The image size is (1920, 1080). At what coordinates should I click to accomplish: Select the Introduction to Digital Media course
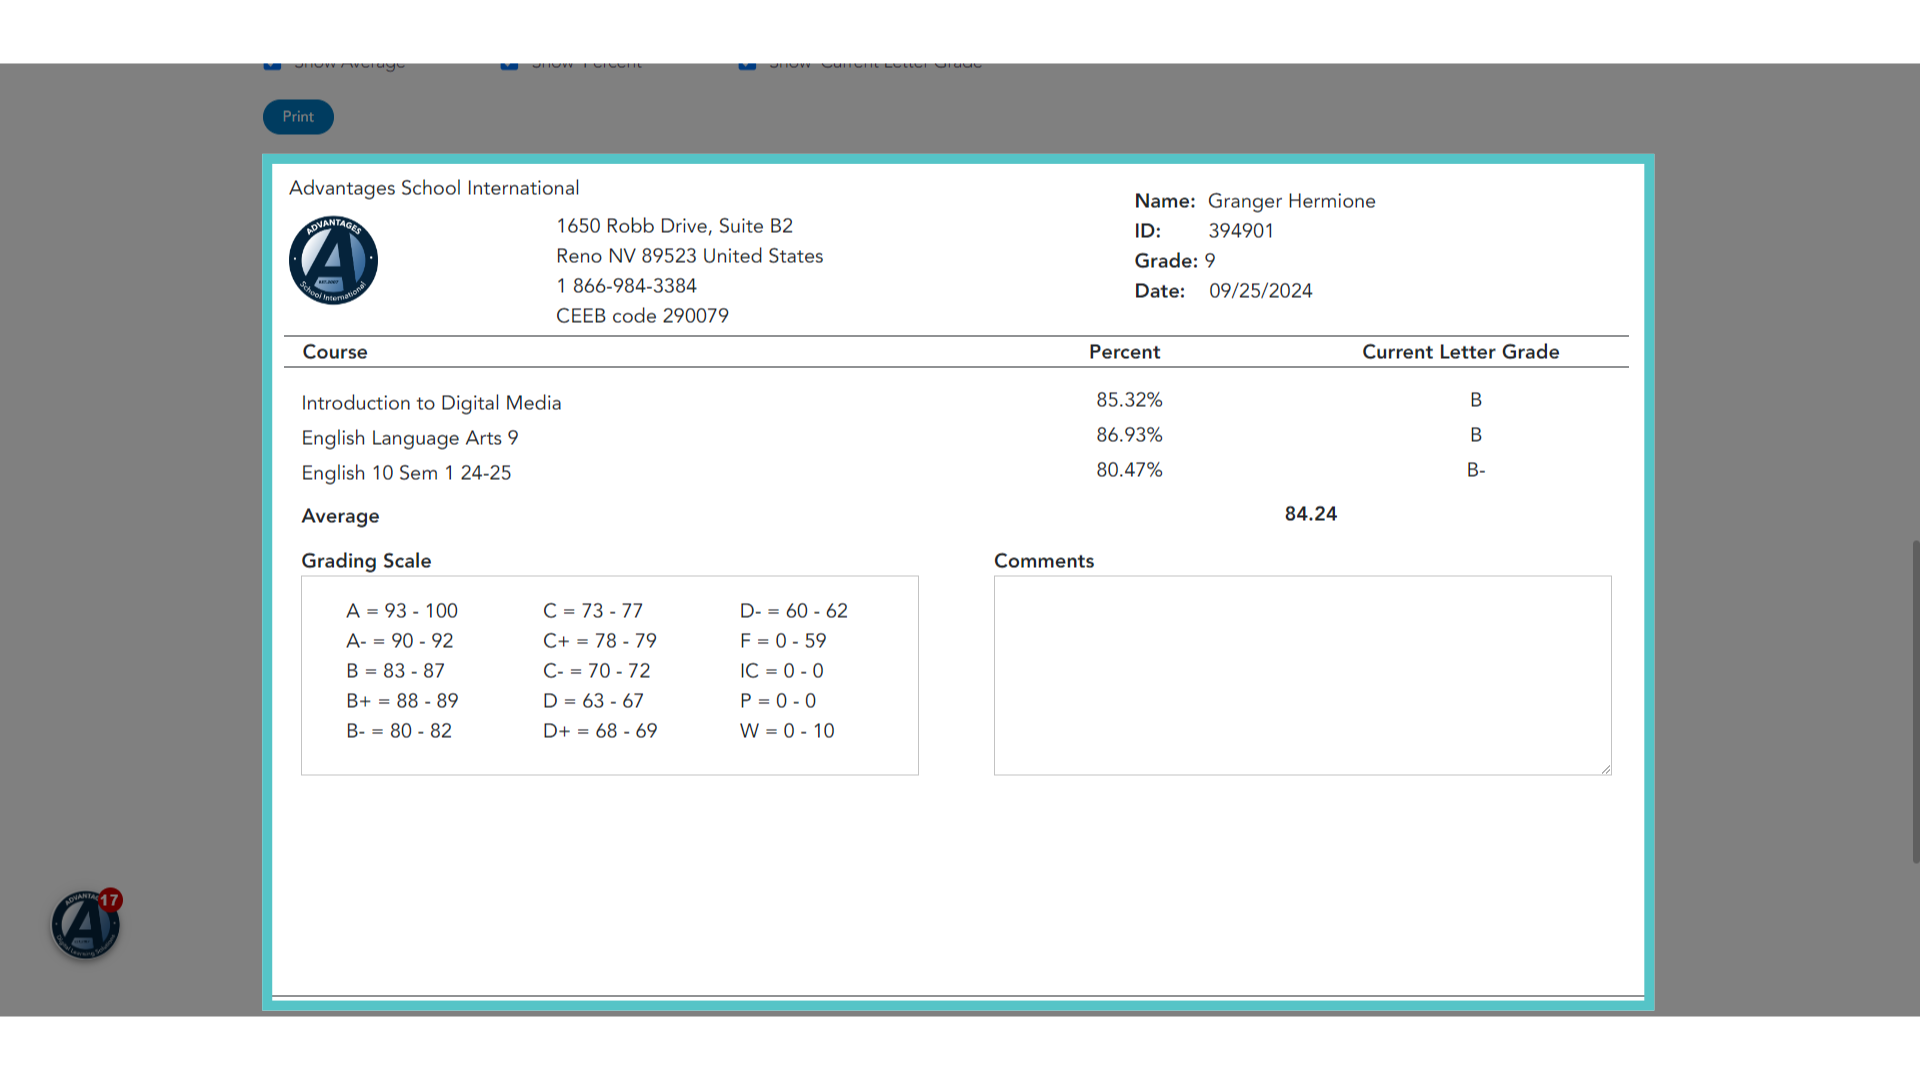pyautogui.click(x=431, y=403)
